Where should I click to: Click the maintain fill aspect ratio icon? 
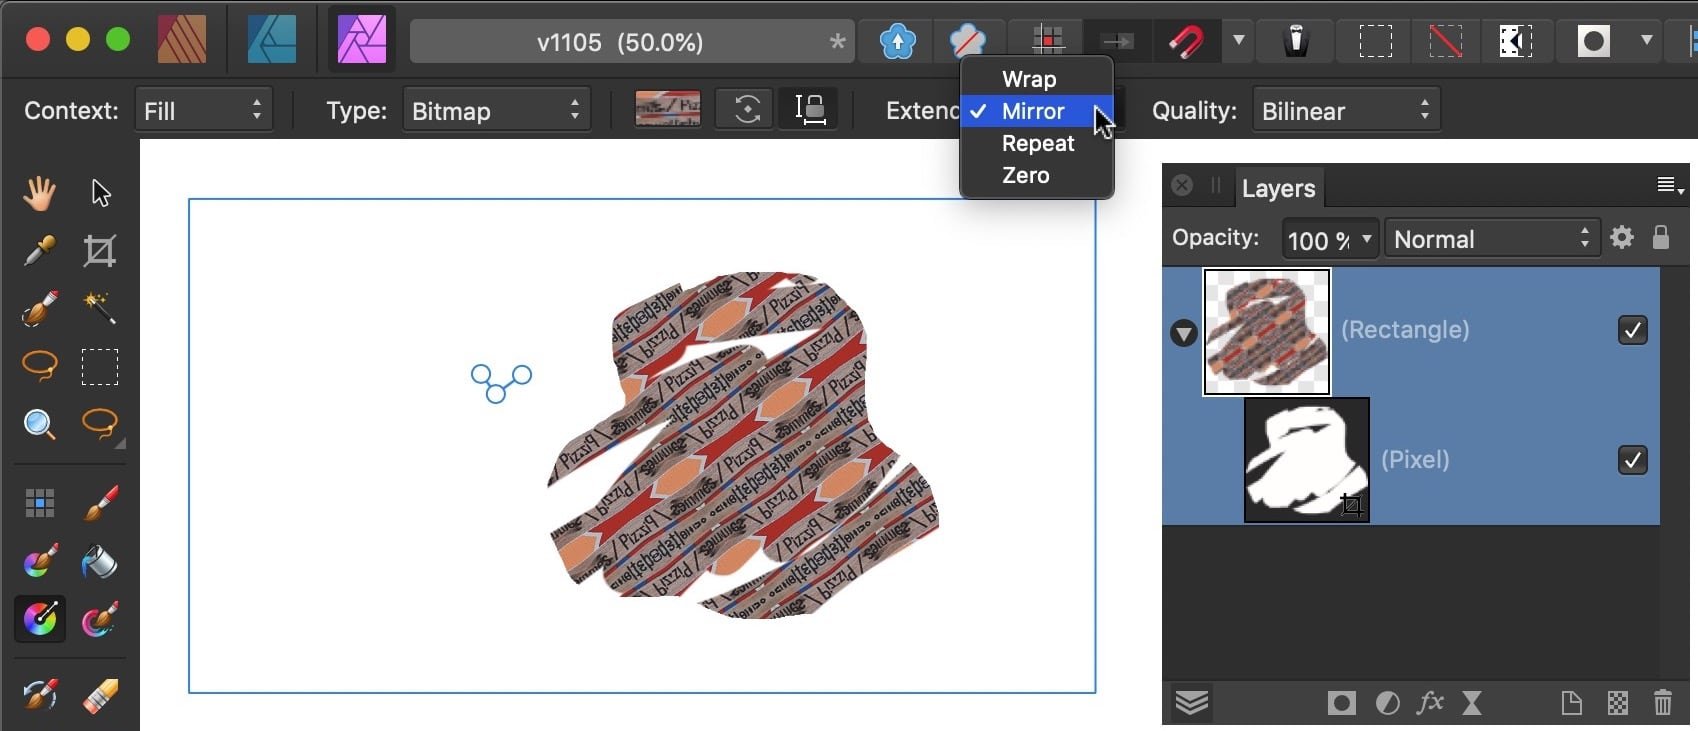(809, 109)
